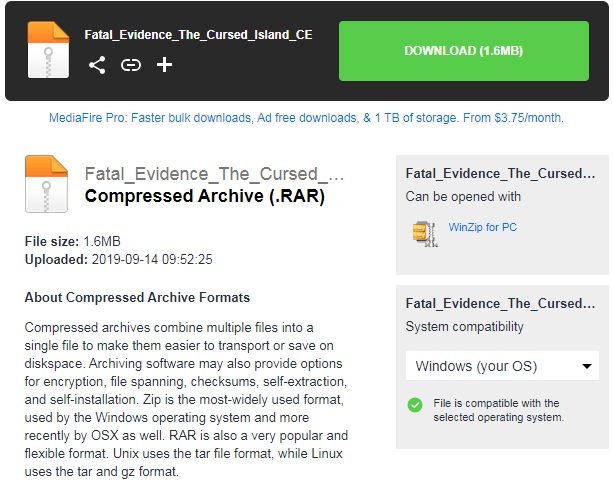
Task: Click the WinZip application icon
Action: (x=425, y=234)
